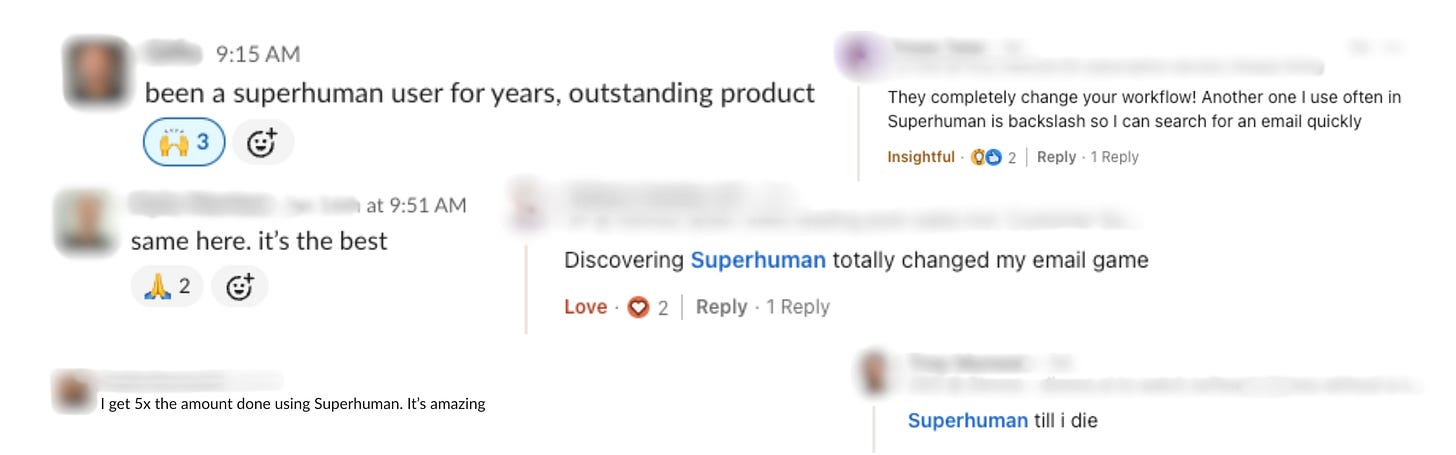The image size is (1456, 455).
Task: Open reaction icons next to Insightful
Action: pos(986,157)
